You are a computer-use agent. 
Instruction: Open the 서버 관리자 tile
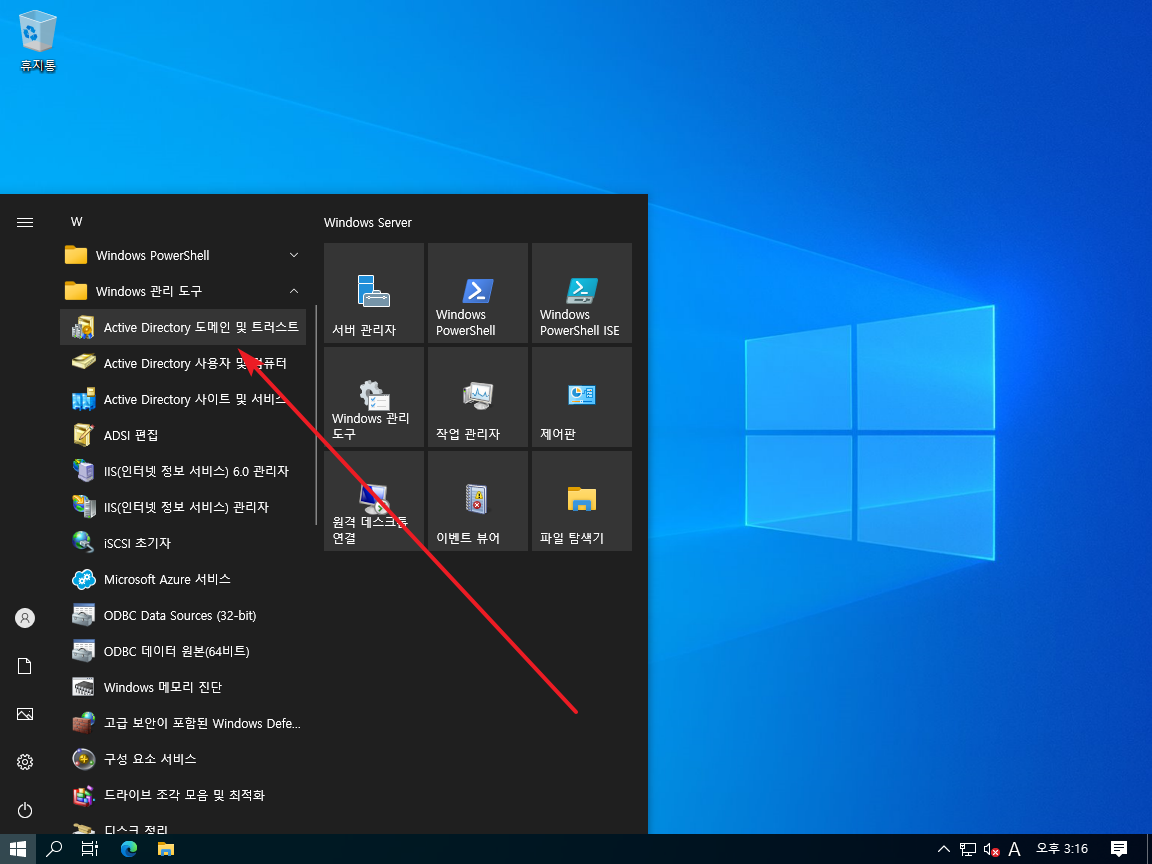[374, 293]
